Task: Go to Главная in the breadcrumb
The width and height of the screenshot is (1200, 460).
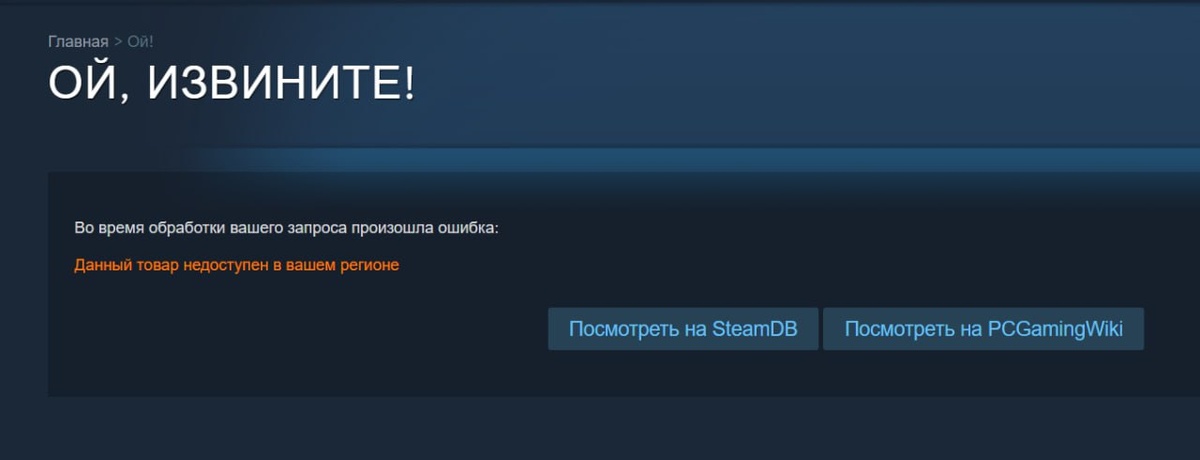Action: tap(78, 42)
